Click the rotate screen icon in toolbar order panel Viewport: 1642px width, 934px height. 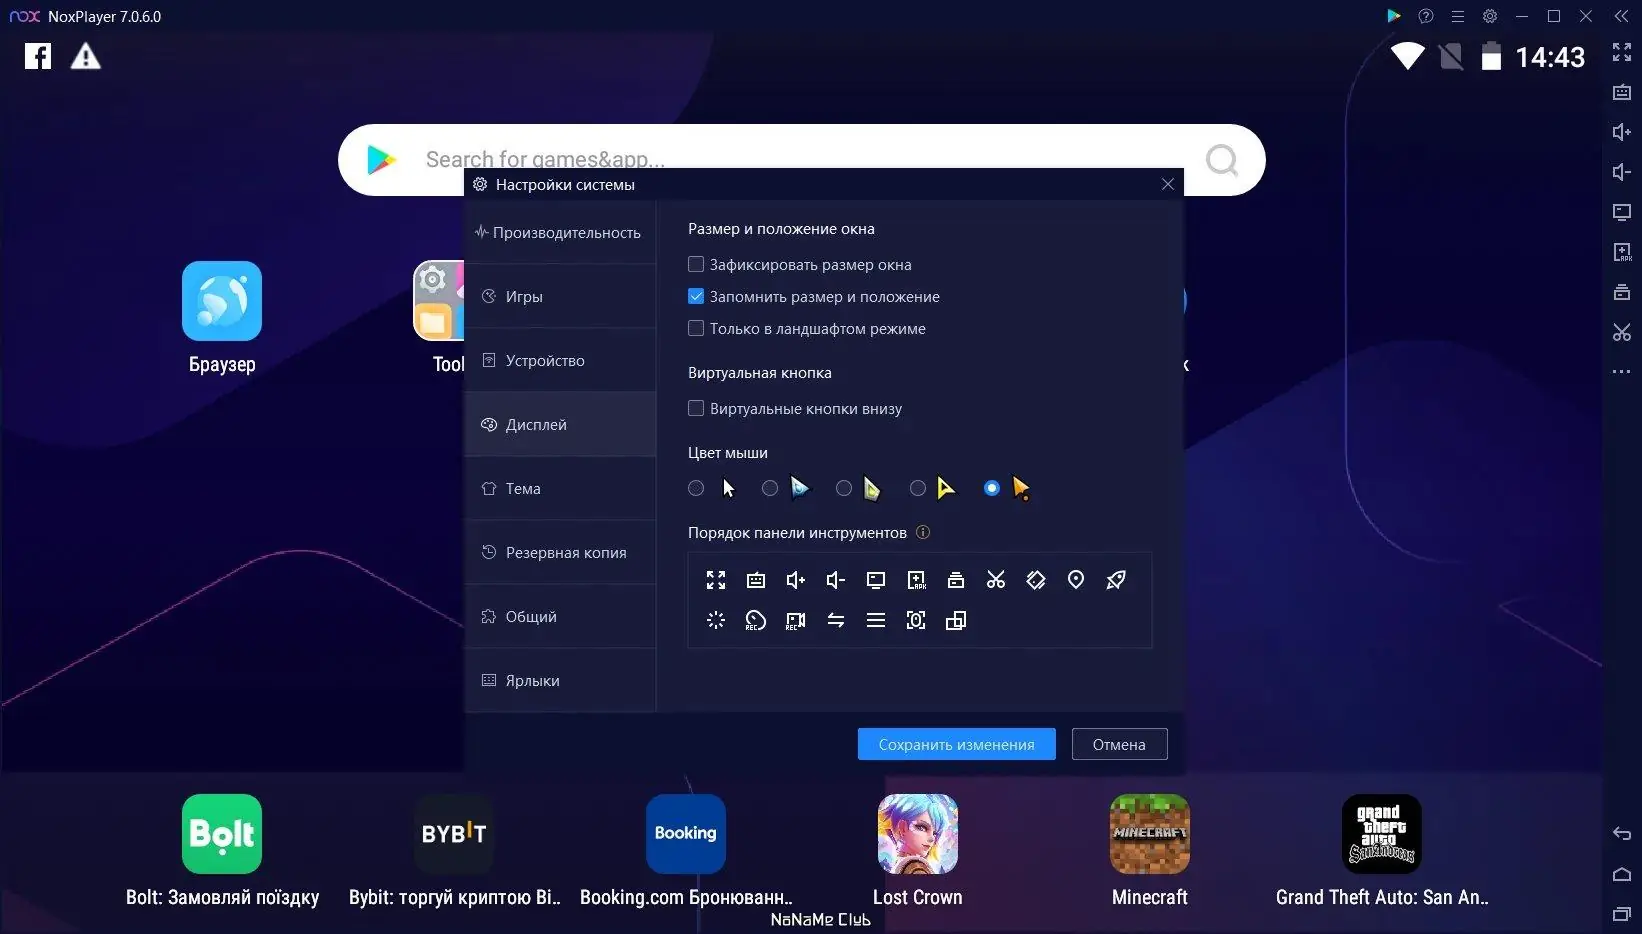tap(1036, 580)
